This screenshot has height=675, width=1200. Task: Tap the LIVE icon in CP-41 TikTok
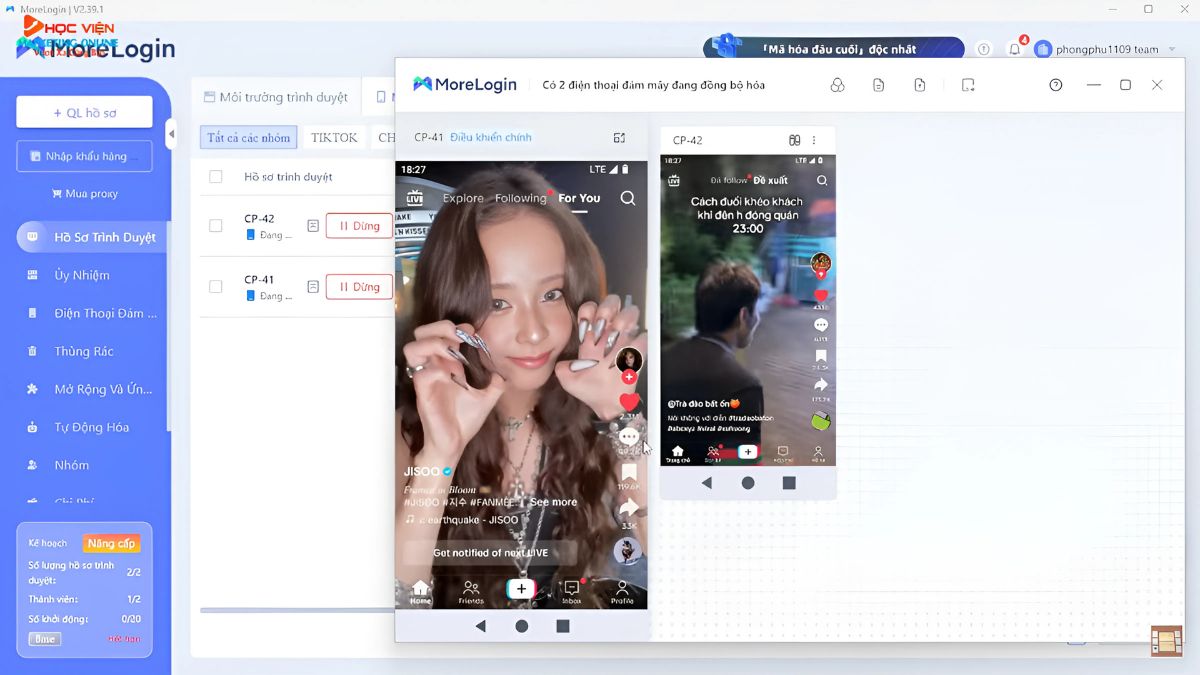coord(414,198)
